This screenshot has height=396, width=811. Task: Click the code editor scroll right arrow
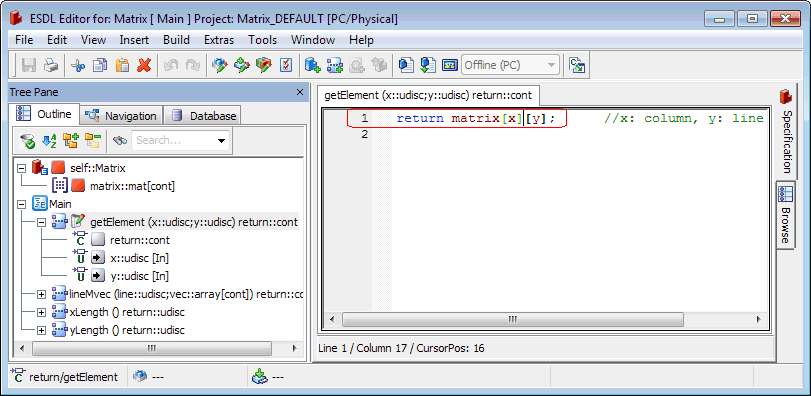pos(758,319)
